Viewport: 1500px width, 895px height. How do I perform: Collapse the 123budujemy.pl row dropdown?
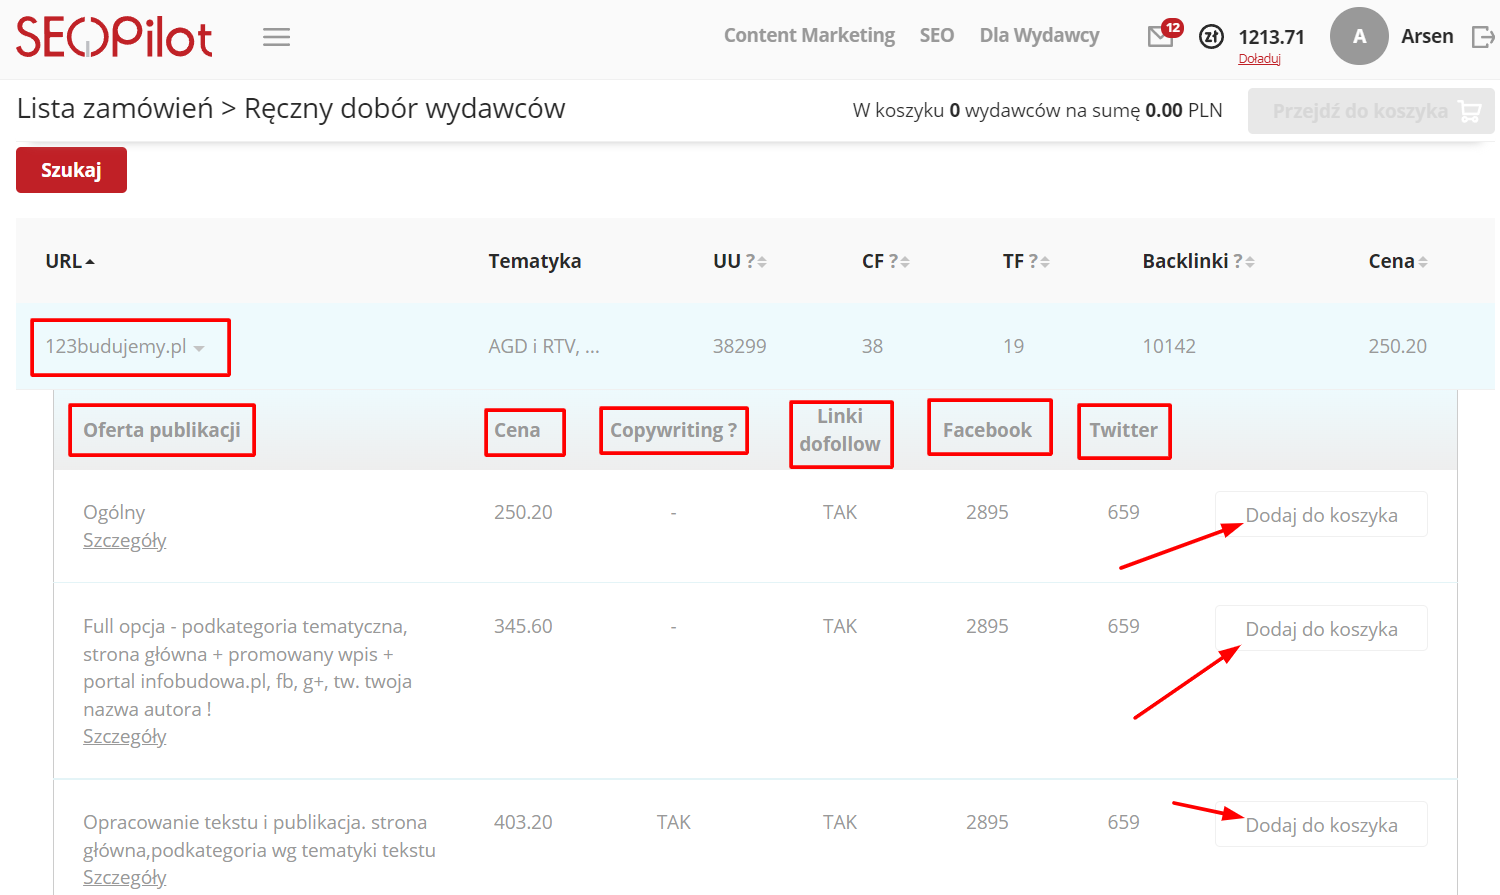[199, 348]
